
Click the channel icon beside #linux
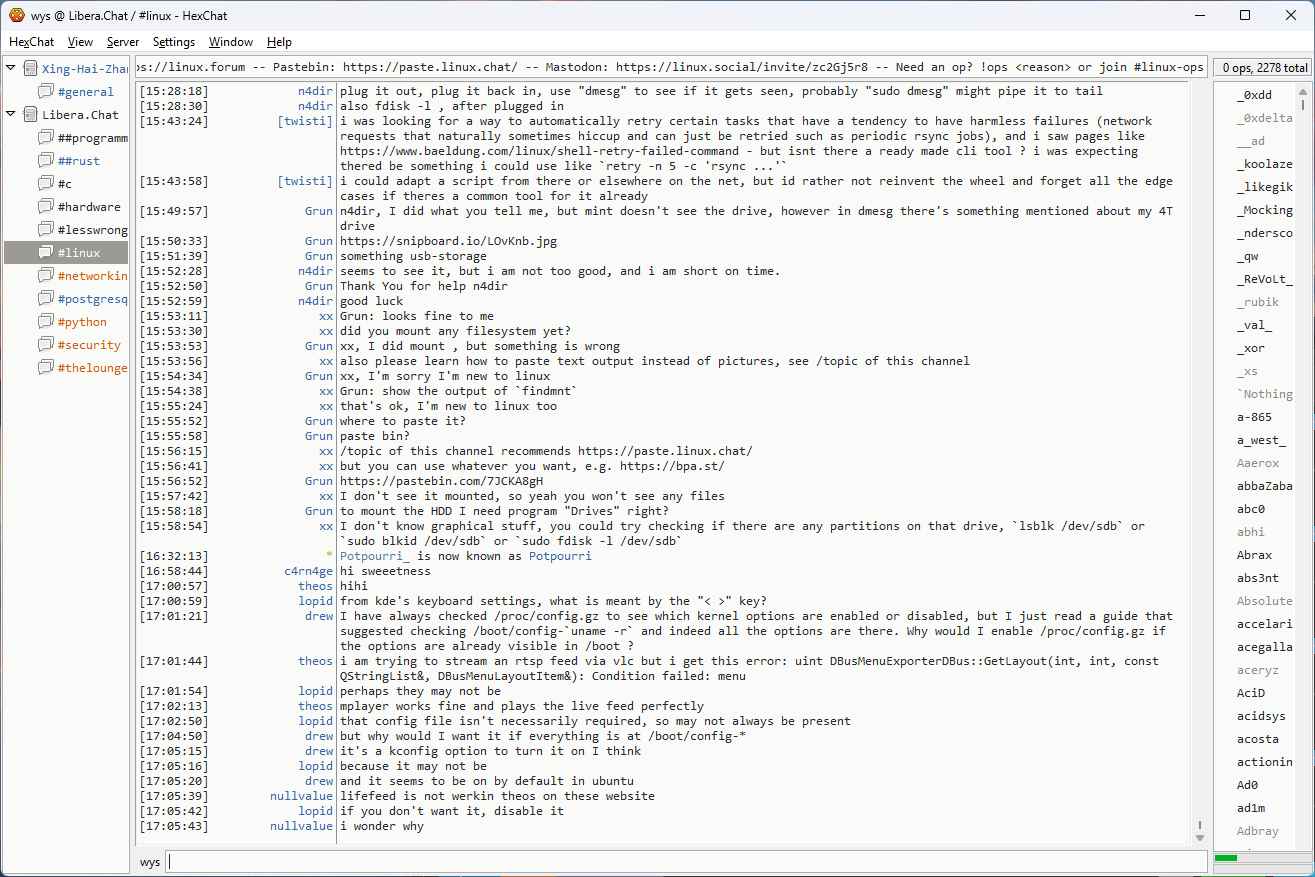[46, 253]
